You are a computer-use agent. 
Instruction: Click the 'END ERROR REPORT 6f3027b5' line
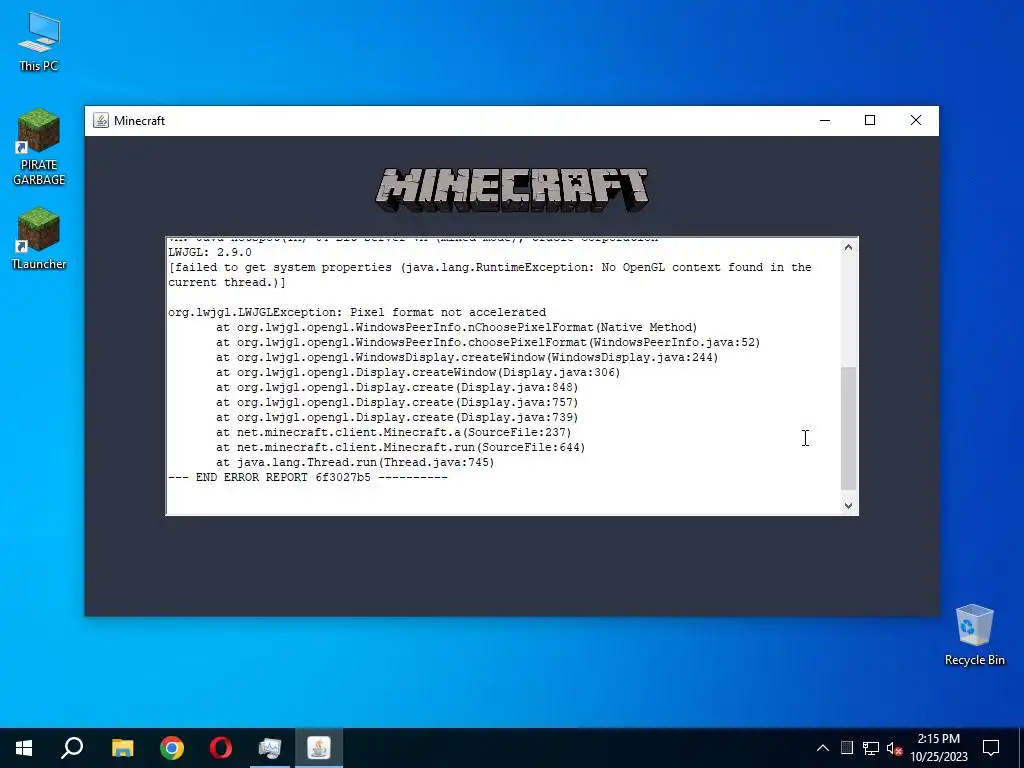pos(308,477)
